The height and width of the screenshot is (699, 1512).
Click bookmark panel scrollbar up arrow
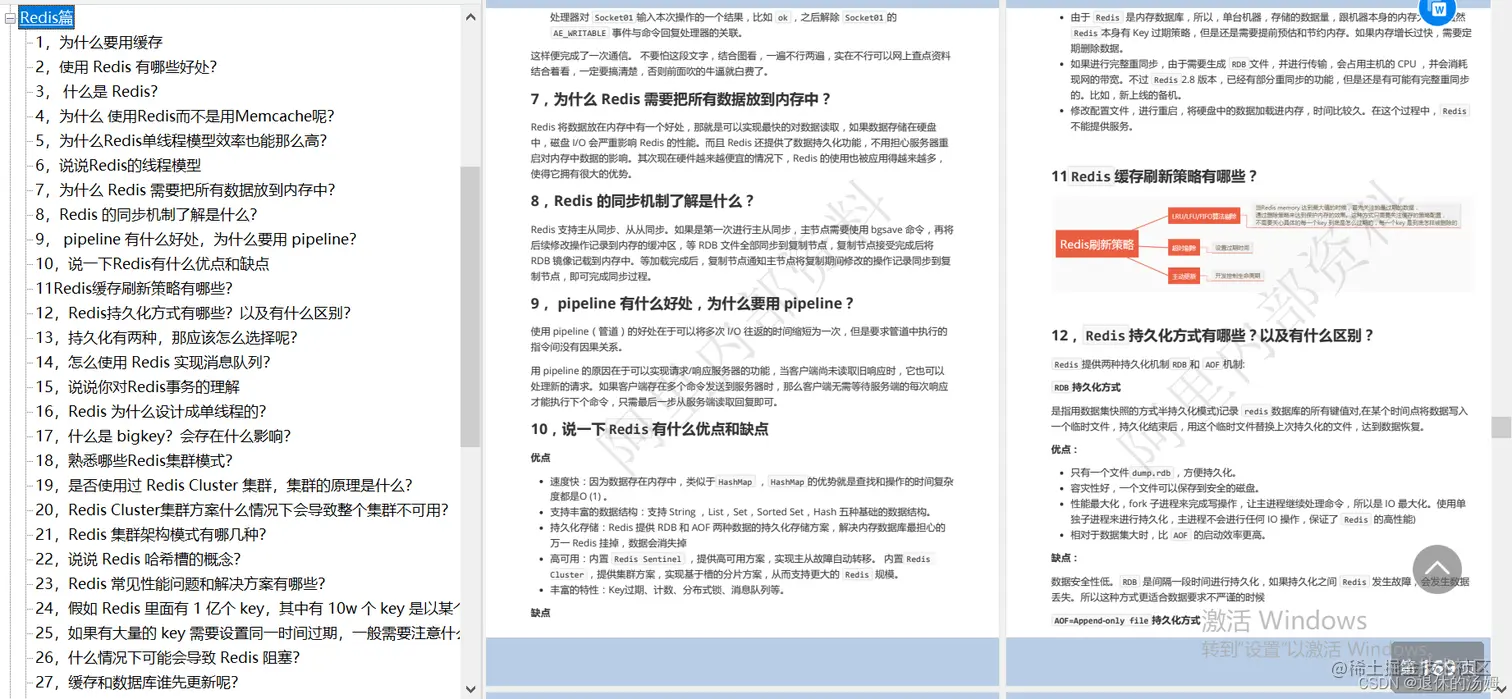[470, 15]
